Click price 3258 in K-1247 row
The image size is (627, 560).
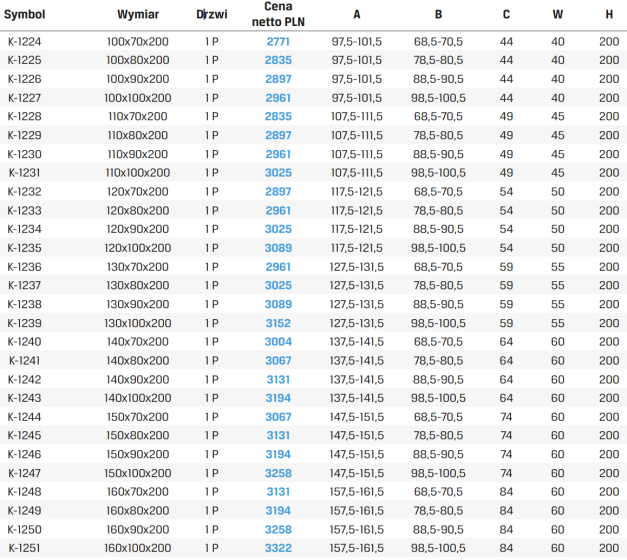(x=278, y=473)
